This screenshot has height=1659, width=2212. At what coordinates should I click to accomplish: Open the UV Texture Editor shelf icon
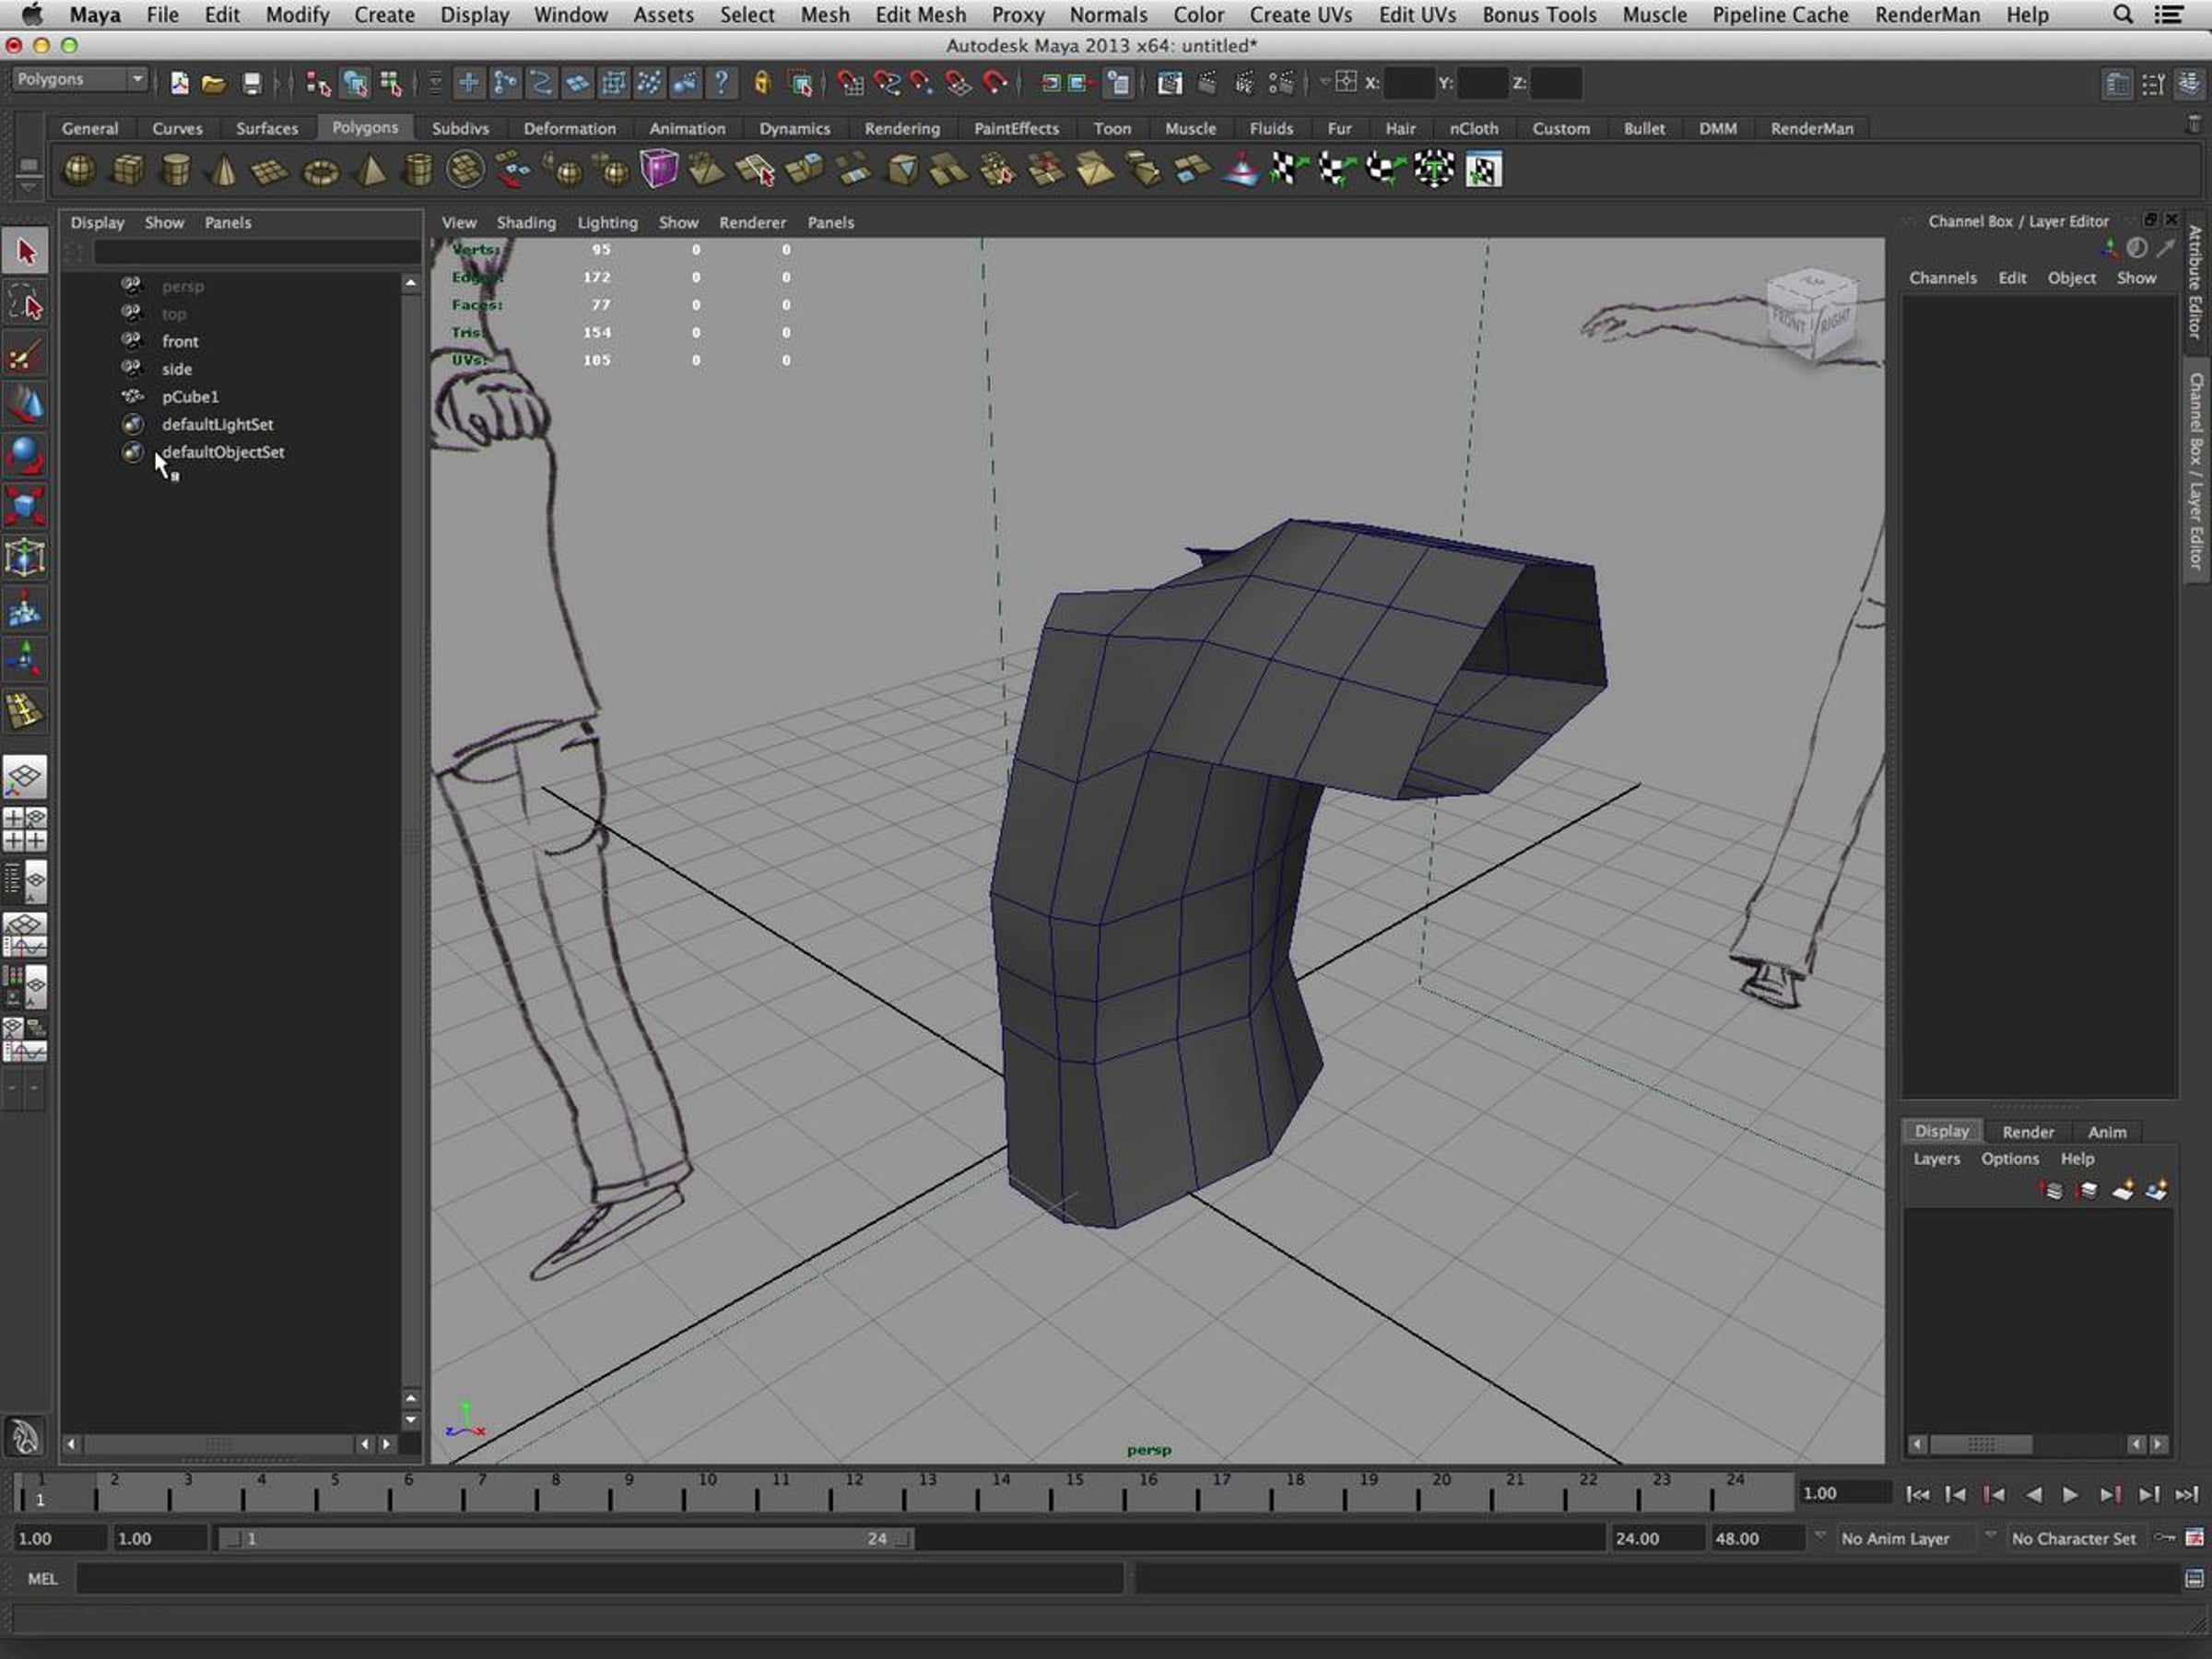click(1483, 170)
